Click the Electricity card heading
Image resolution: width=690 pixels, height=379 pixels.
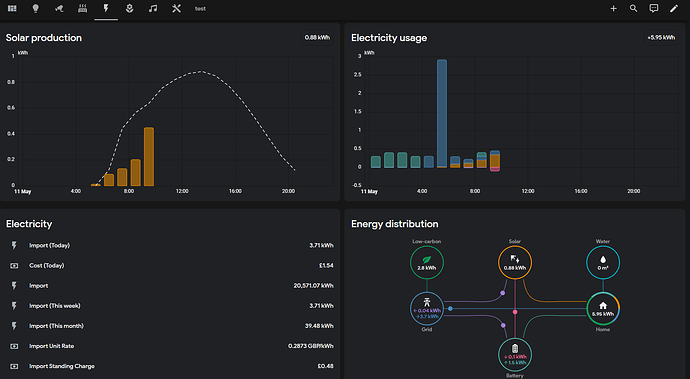pyautogui.click(x=29, y=224)
